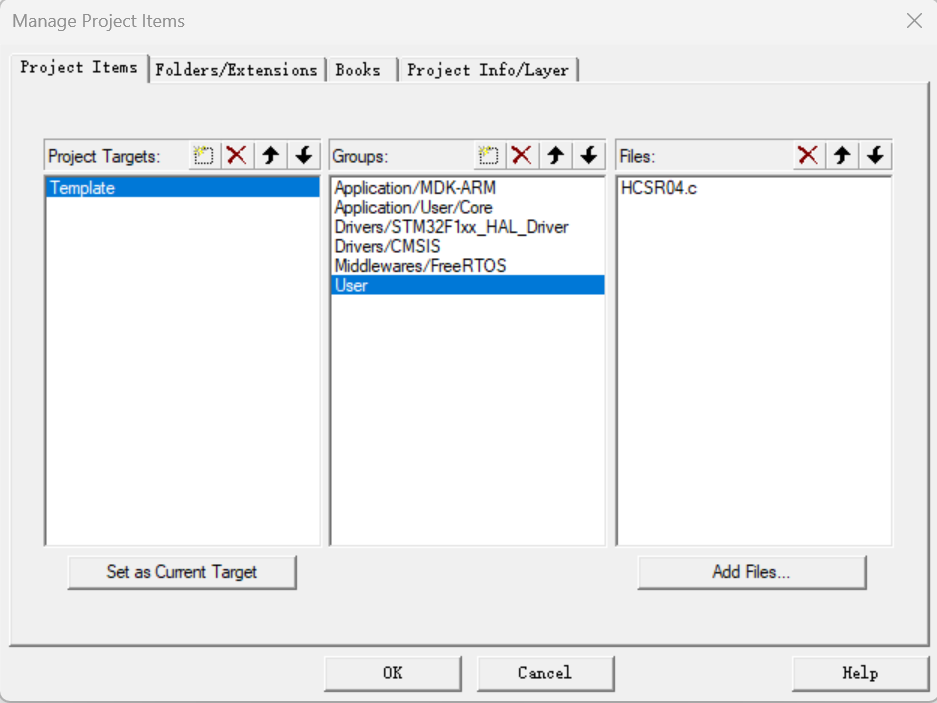Select the Drivers/CMSIS group
Screen dimensions: 937x703
[x=468, y=246]
